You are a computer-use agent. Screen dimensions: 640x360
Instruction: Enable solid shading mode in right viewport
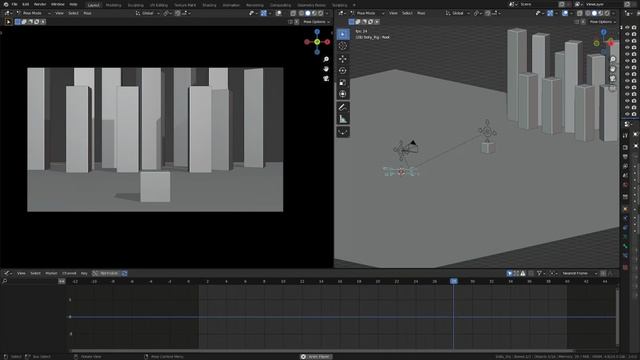click(x=594, y=13)
